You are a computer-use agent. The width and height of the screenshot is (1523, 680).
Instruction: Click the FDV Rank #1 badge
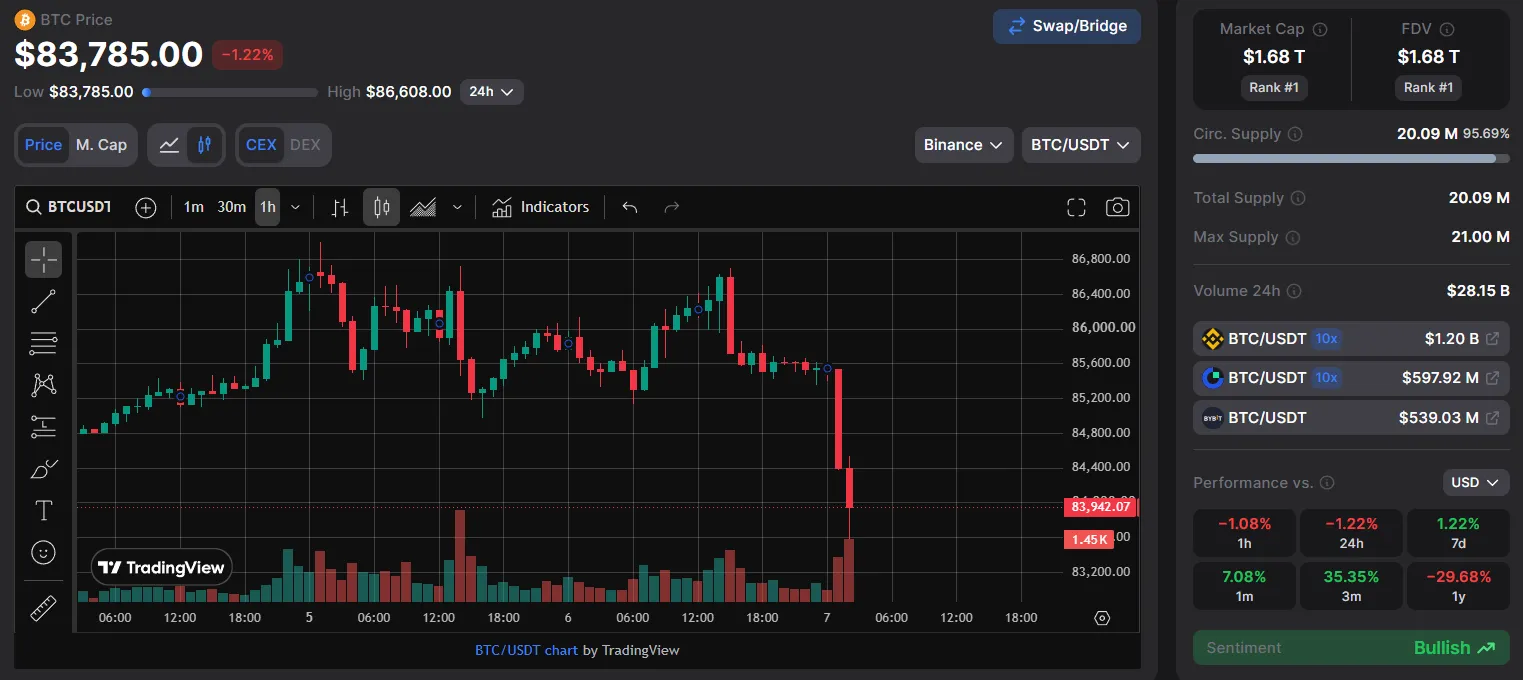[1428, 88]
